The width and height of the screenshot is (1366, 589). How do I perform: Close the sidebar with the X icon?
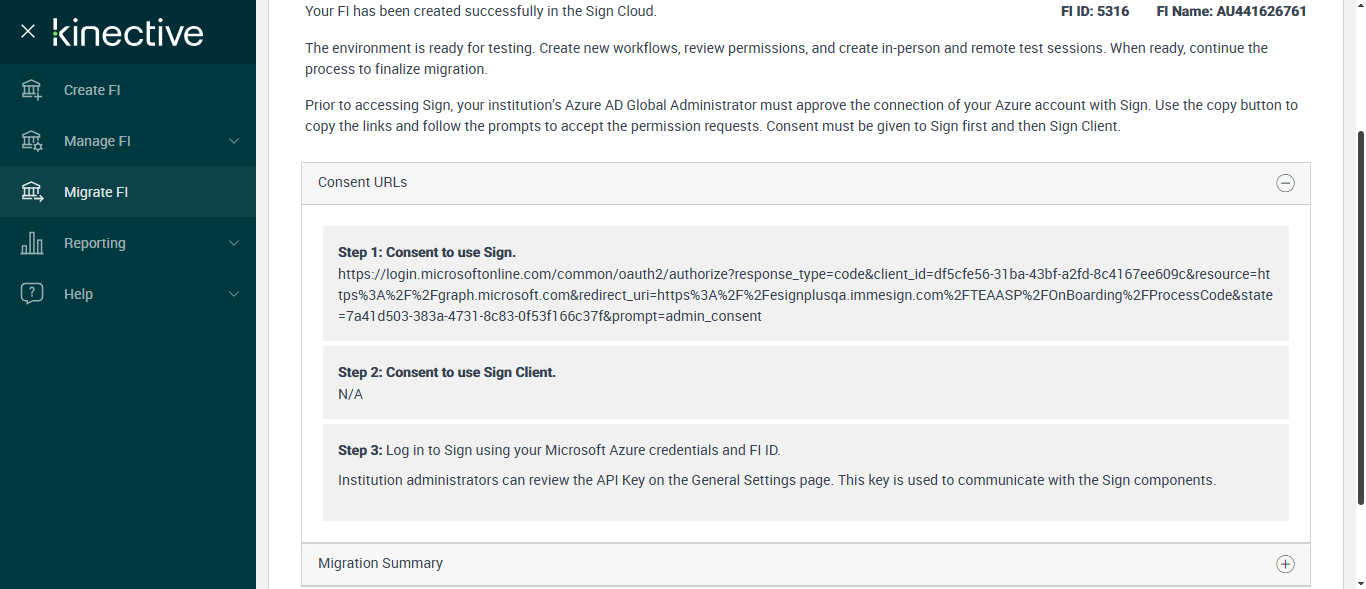click(x=28, y=32)
